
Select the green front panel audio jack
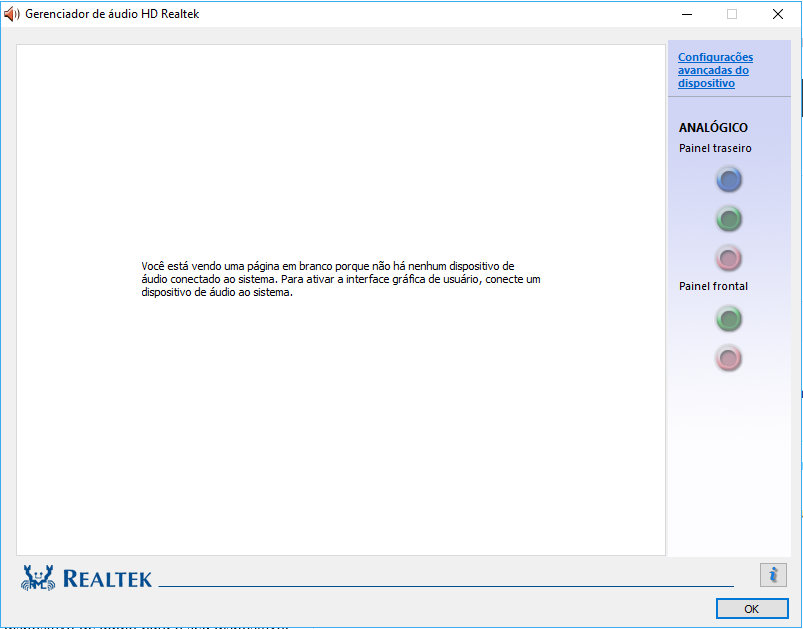(729, 319)
